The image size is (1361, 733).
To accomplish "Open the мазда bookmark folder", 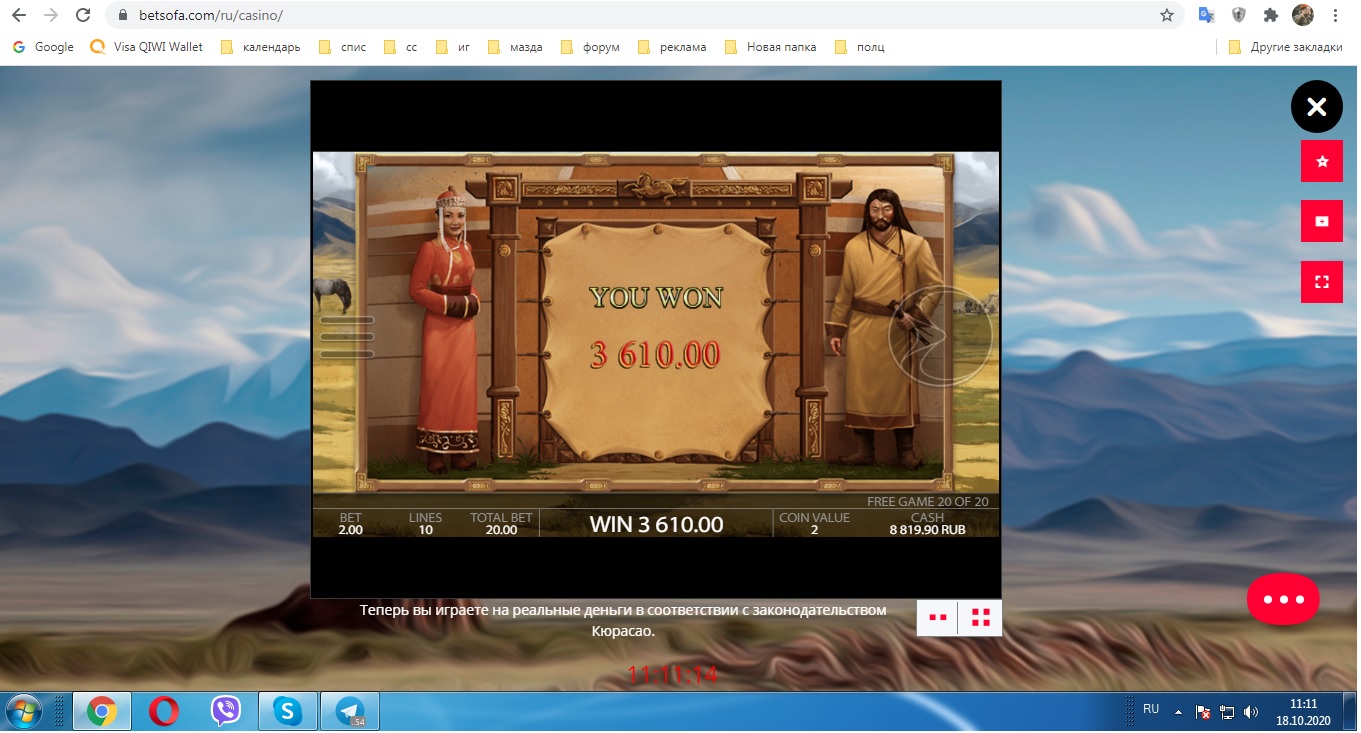I will pos(515,47).
